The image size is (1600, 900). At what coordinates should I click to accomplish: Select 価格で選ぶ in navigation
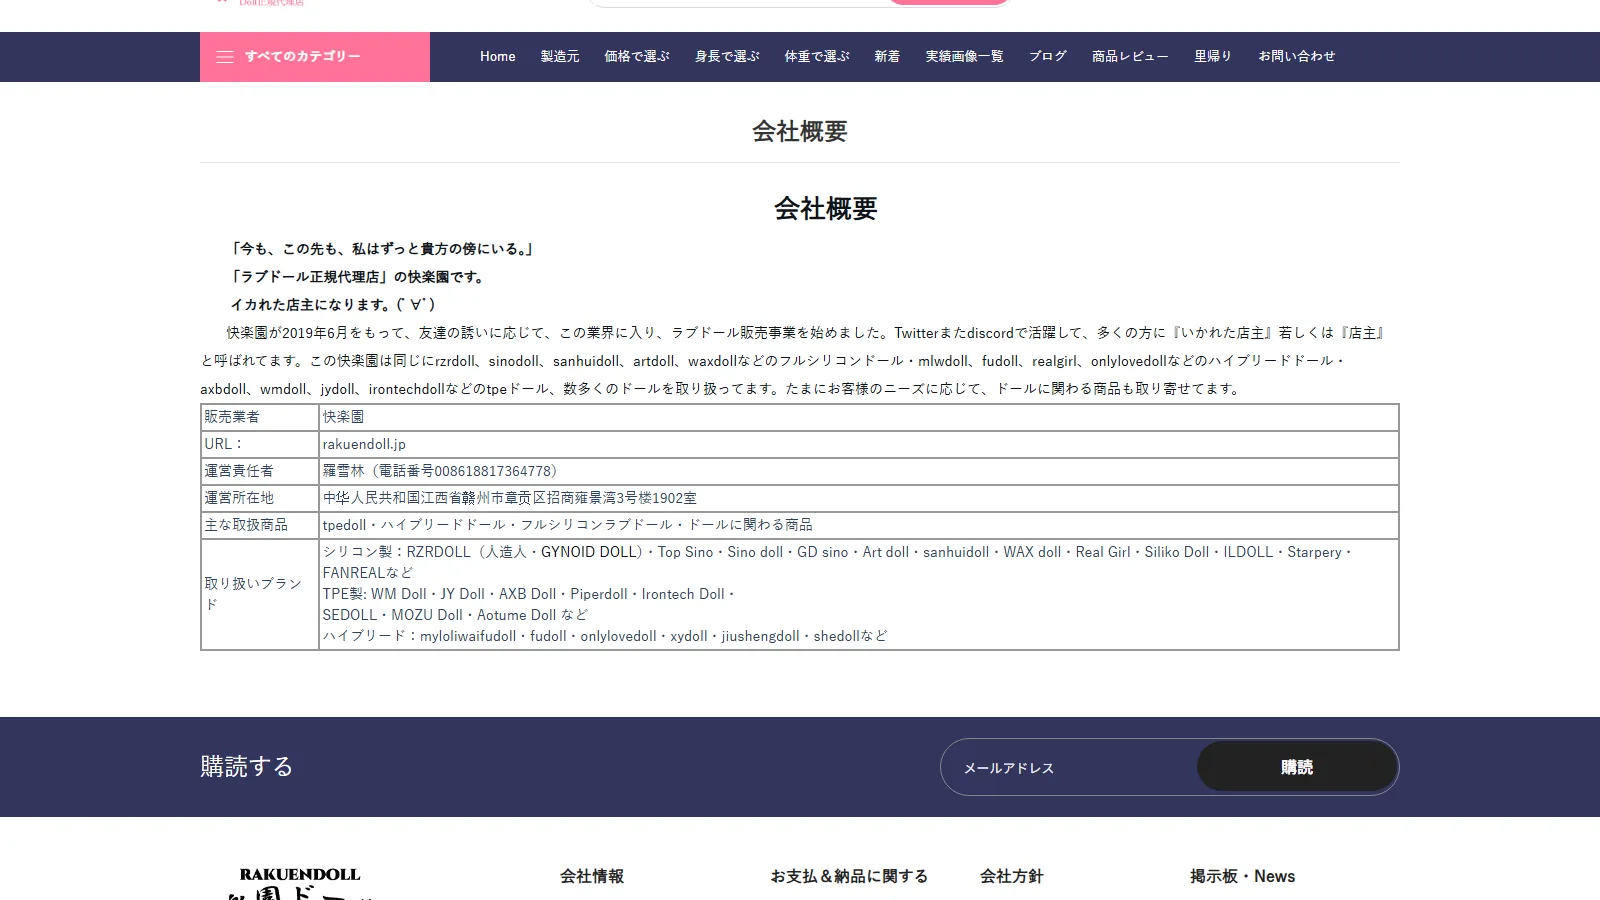pos(637,57)
